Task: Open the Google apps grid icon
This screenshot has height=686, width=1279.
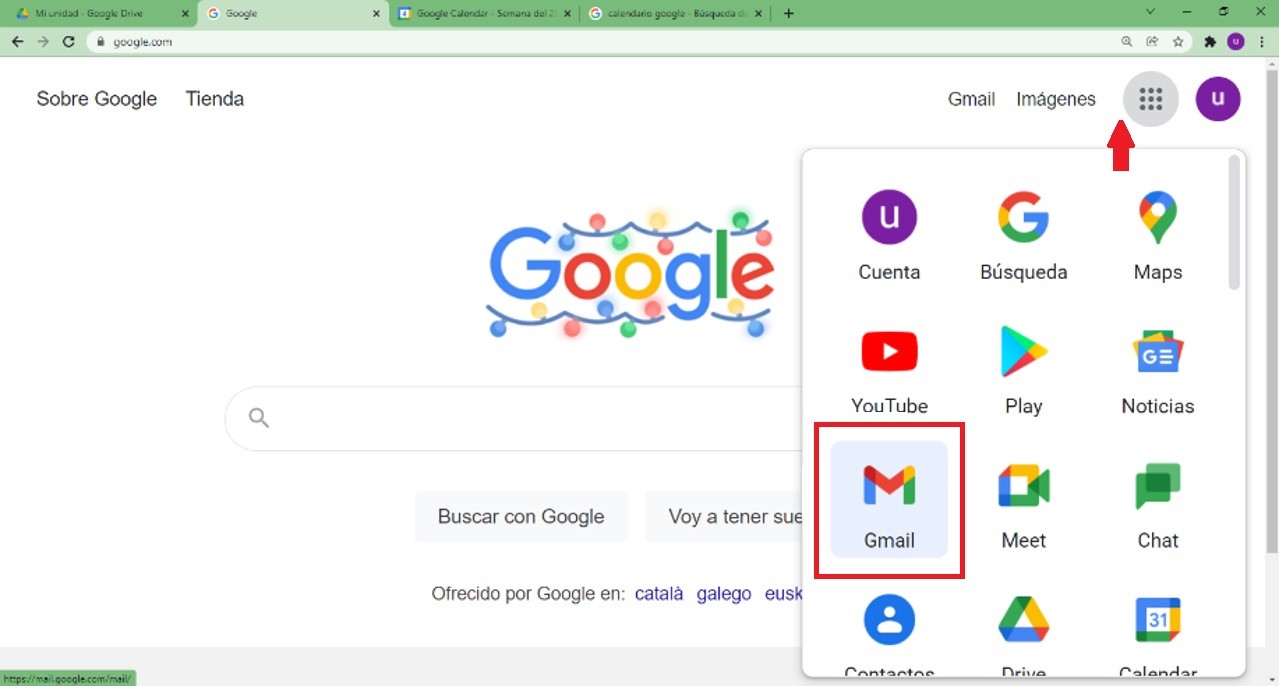Action: click(x=1151, y=99)
